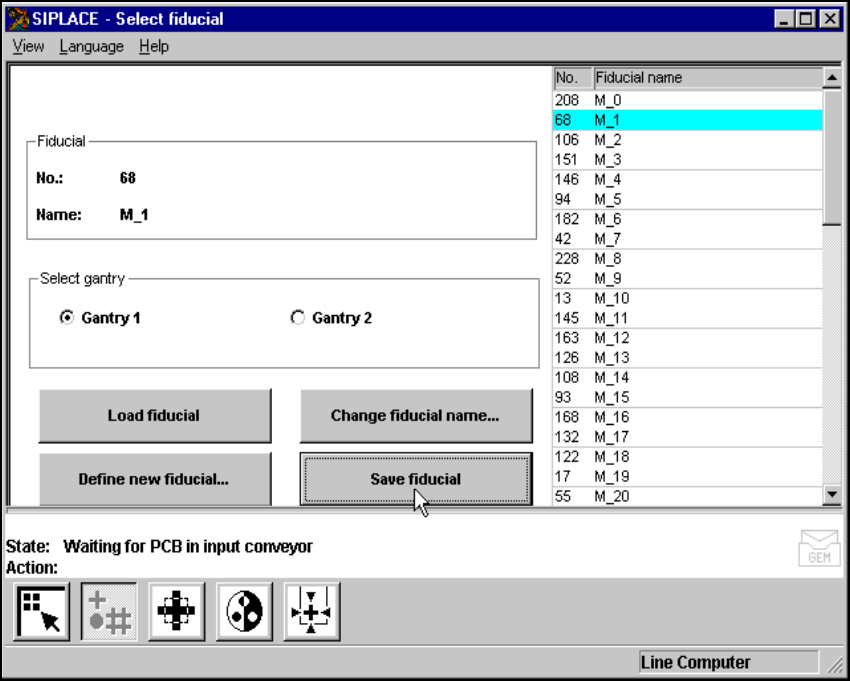Click the Load fiducial button

155,416
